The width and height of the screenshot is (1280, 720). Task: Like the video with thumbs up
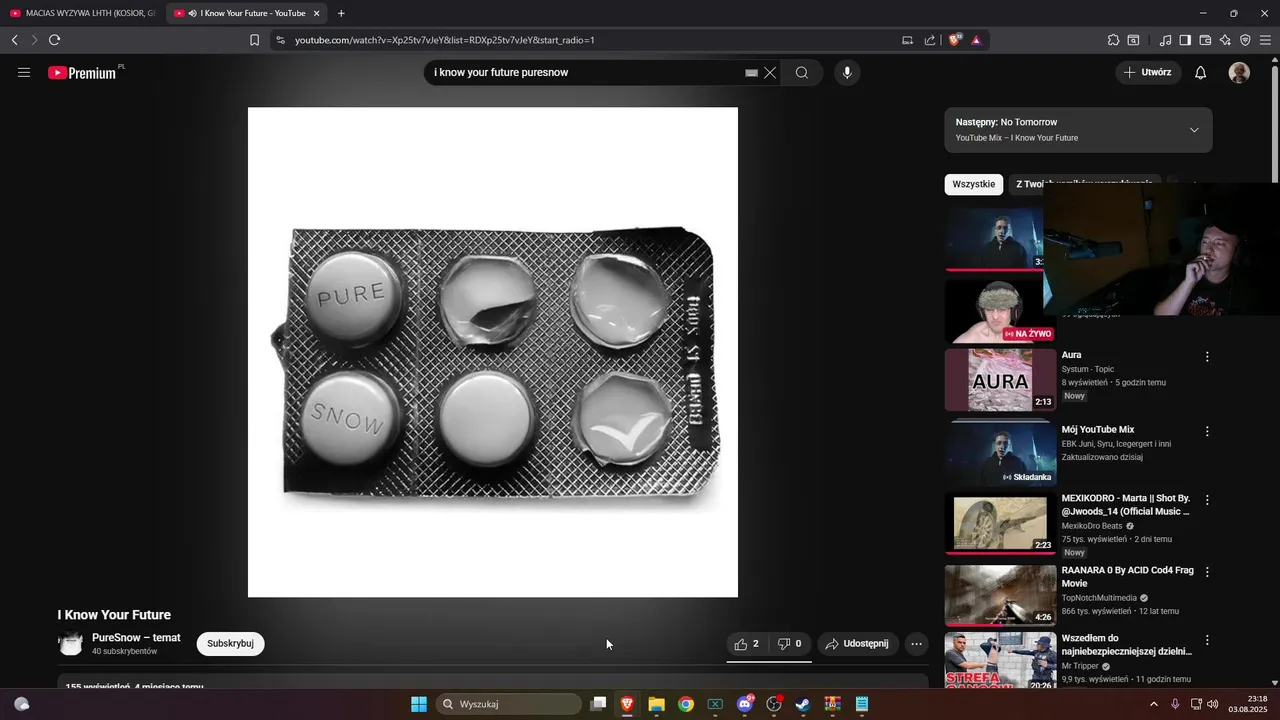[x=747, y=644]
